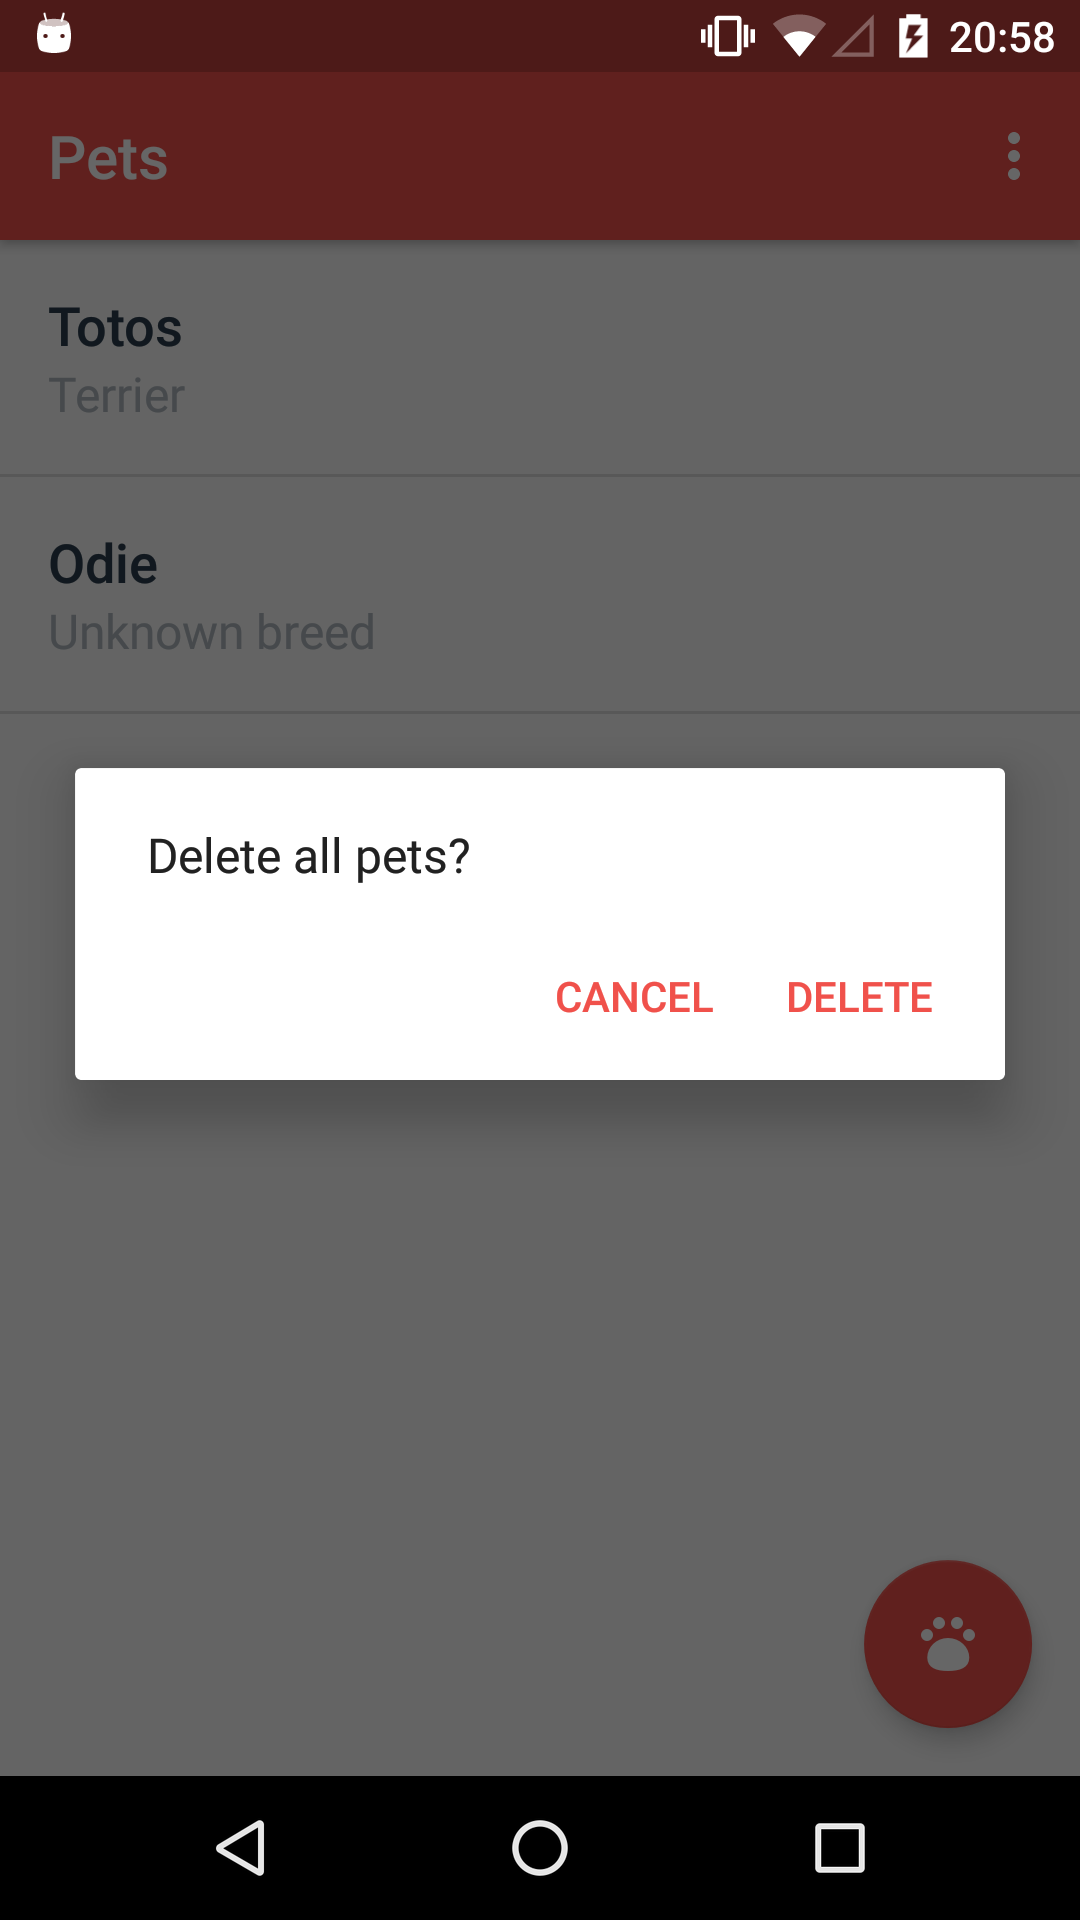Tap the Android back navigation button
1080x1920 pixels.
(240, 1847)
